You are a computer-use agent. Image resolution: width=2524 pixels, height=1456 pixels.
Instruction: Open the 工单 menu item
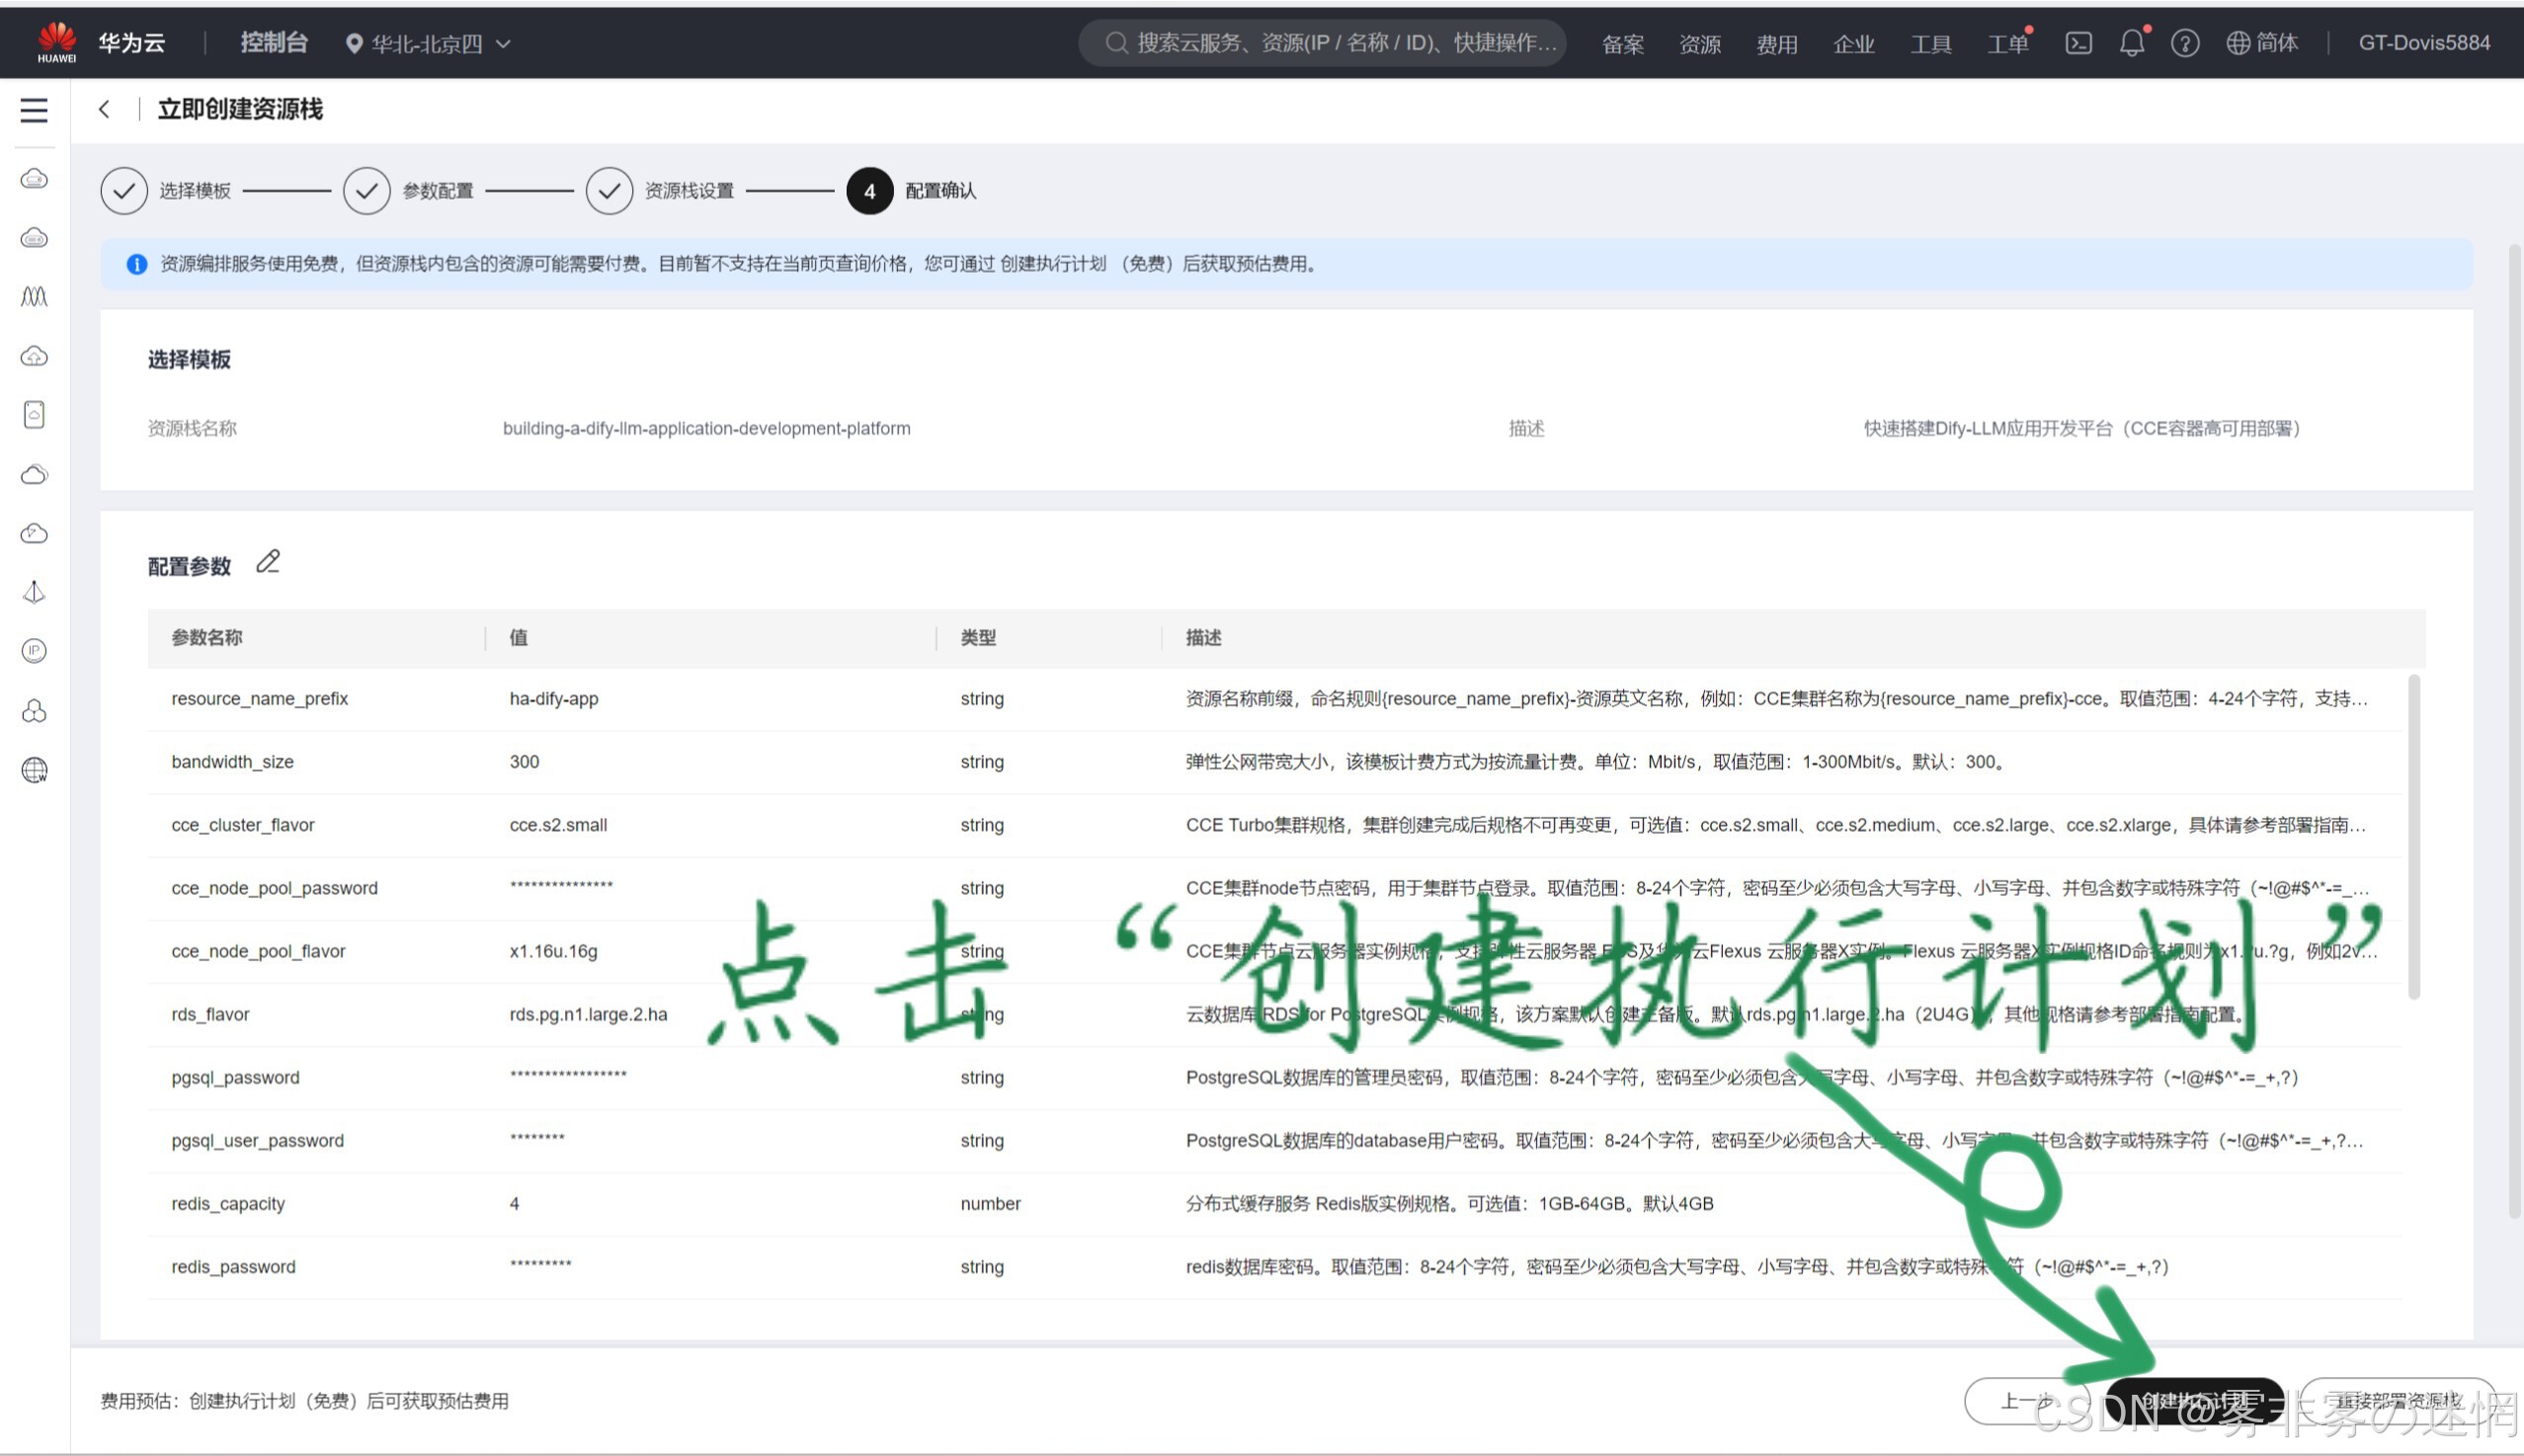(x=2007, y=44)
